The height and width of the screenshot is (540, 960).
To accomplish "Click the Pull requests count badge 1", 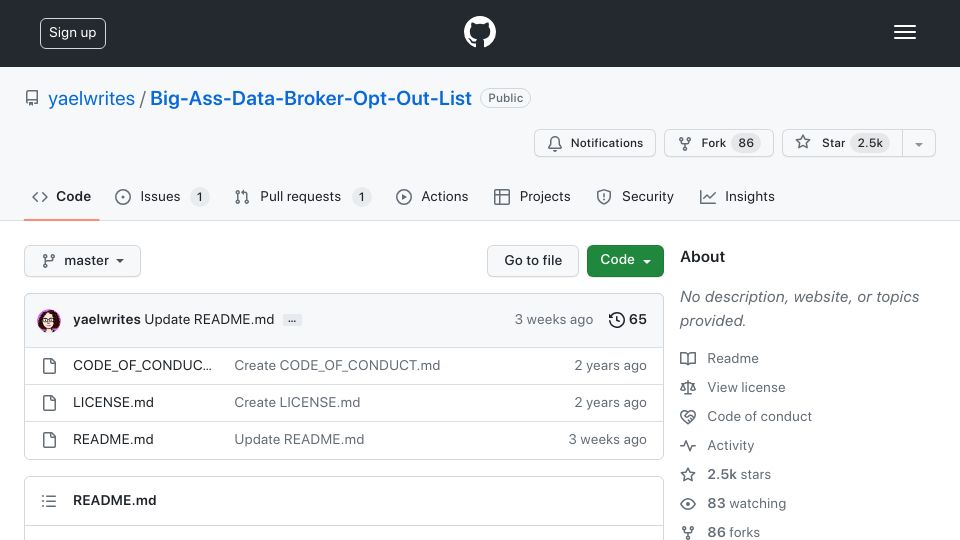I will (362, 197).
